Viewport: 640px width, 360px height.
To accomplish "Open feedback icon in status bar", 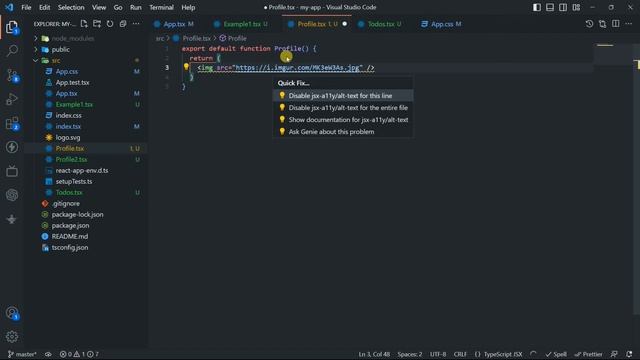I will click(614, 354).
